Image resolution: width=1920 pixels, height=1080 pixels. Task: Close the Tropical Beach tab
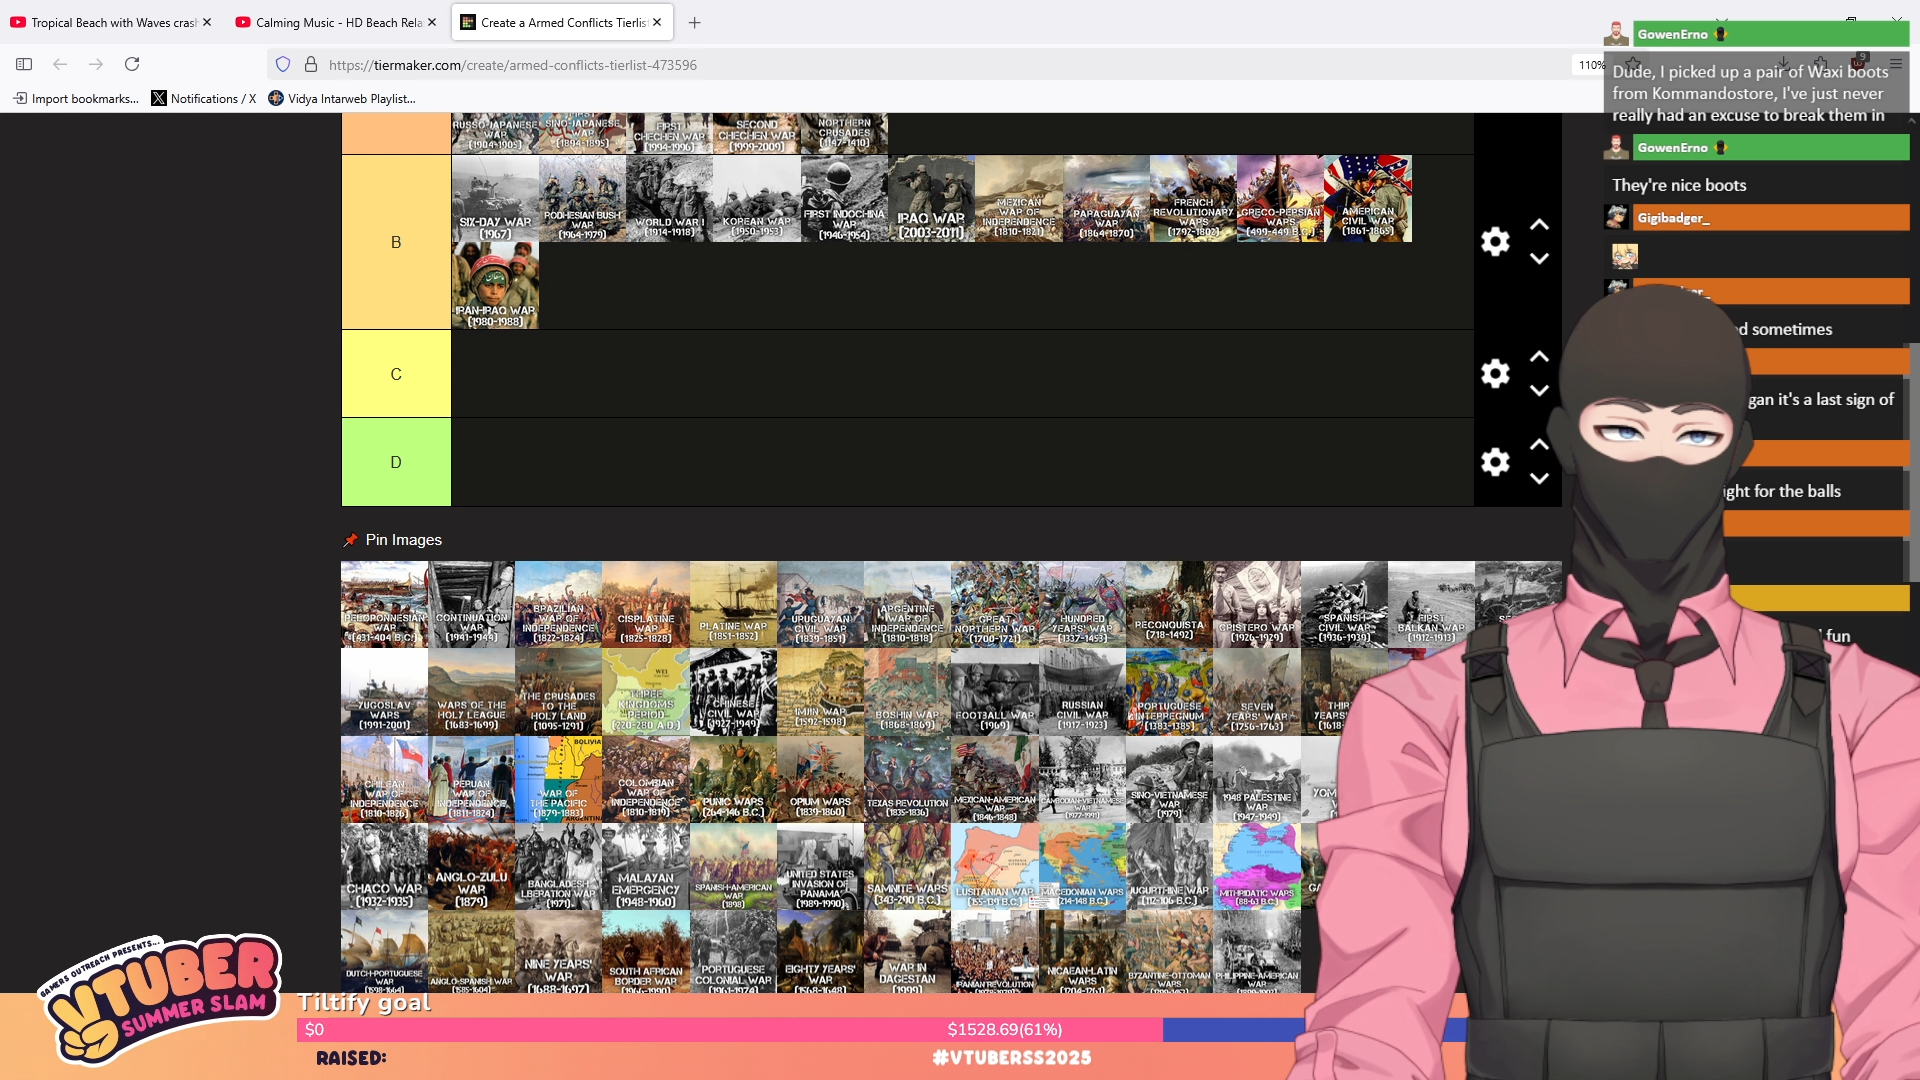[207, 22]
